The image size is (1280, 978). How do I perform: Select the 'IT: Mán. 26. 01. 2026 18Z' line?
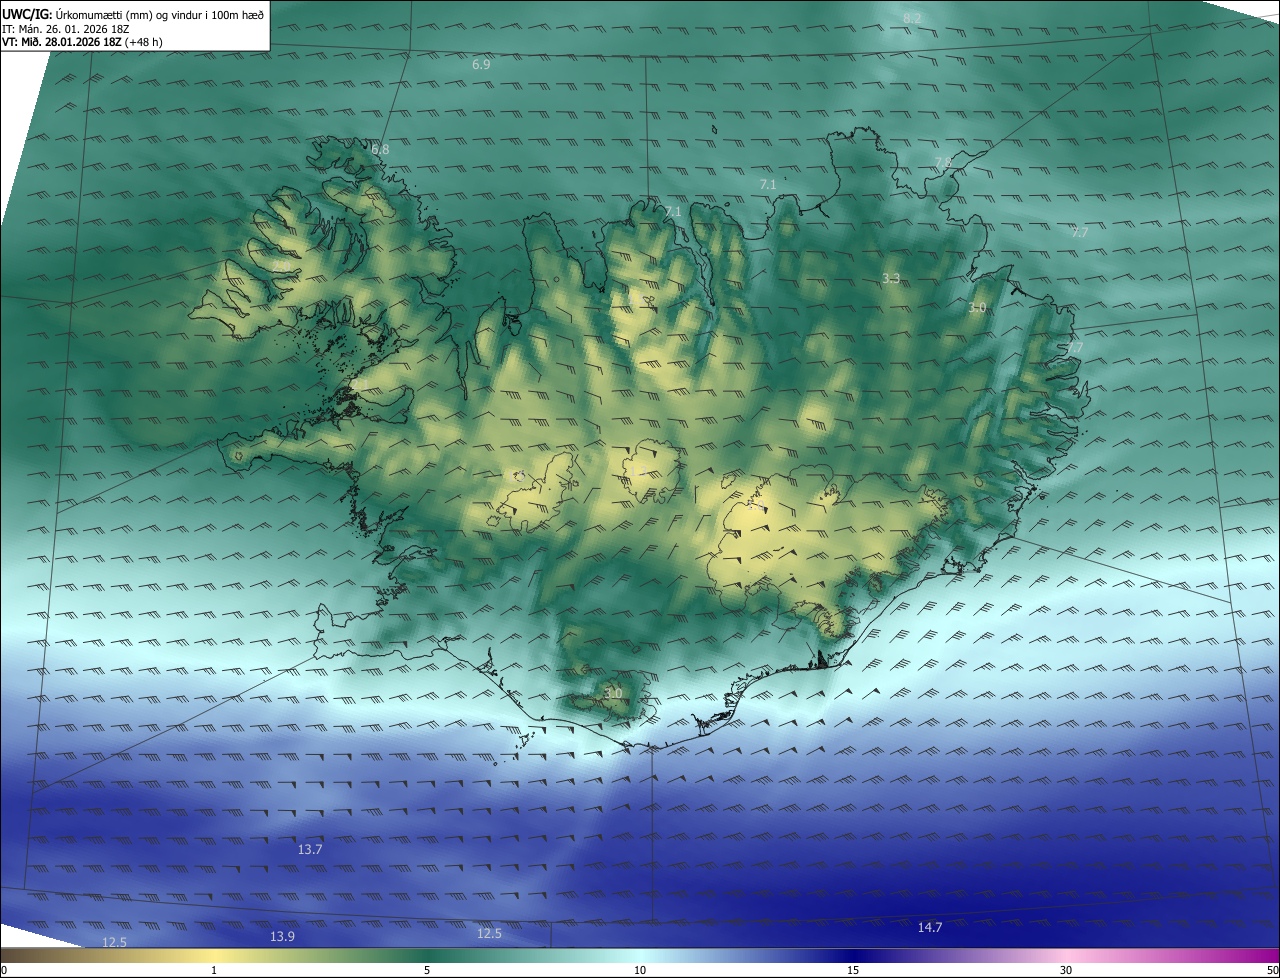tap(66, 29)
